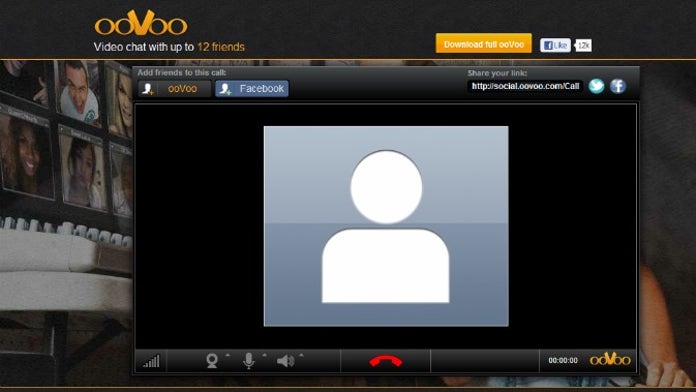The width and height of the screenshot is (696, 392).
Task: Mute the microphone icon
Action: coord(249,361)
